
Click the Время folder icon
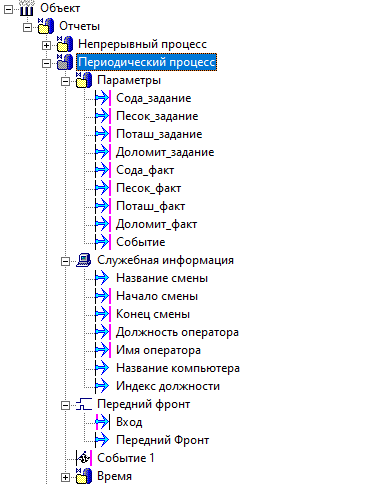[x=84, y=476]
